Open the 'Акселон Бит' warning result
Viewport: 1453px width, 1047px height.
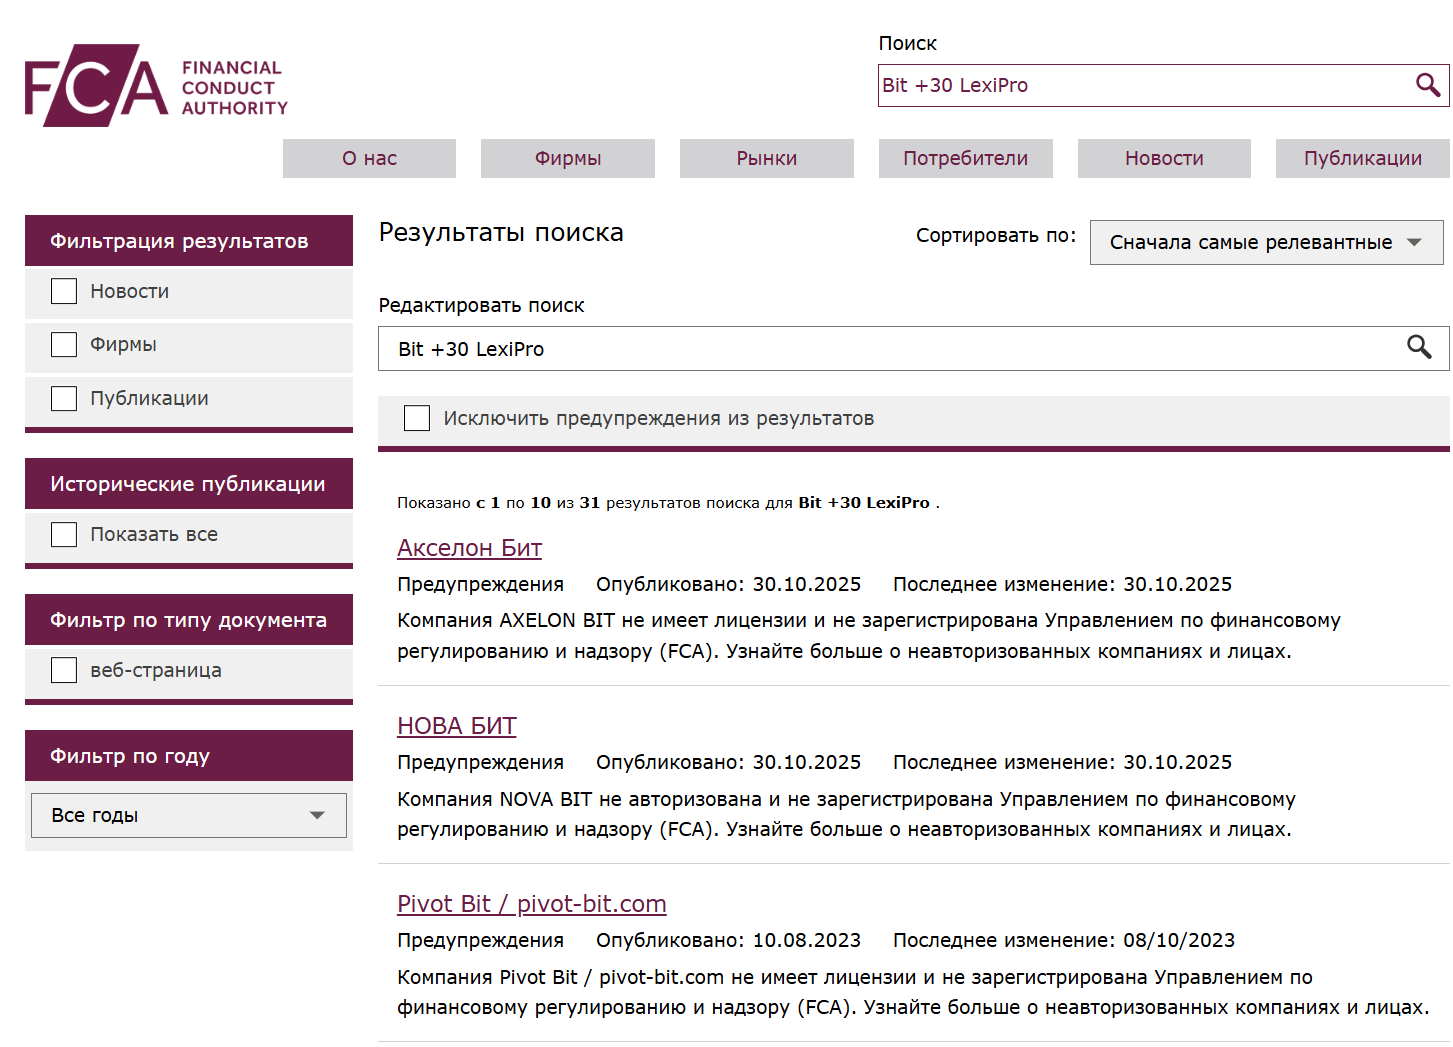click(469, 548)
